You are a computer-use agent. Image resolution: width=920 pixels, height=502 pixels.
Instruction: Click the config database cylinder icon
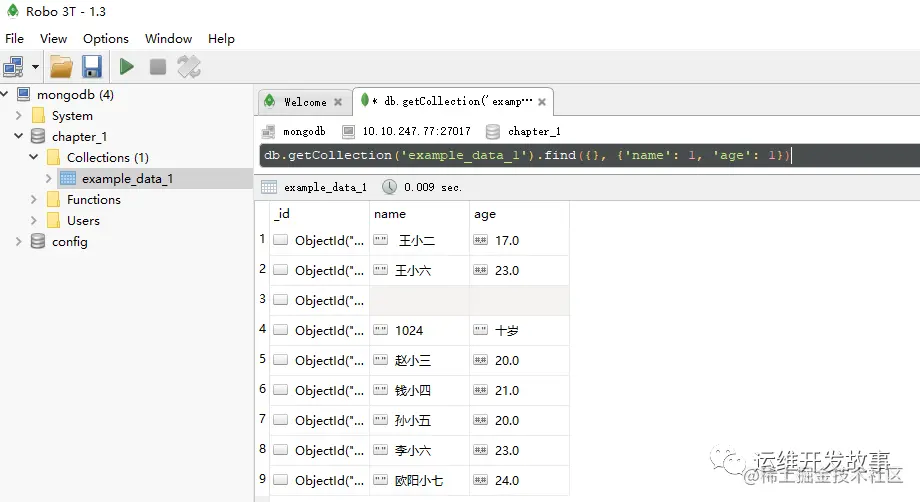point(38,241)
